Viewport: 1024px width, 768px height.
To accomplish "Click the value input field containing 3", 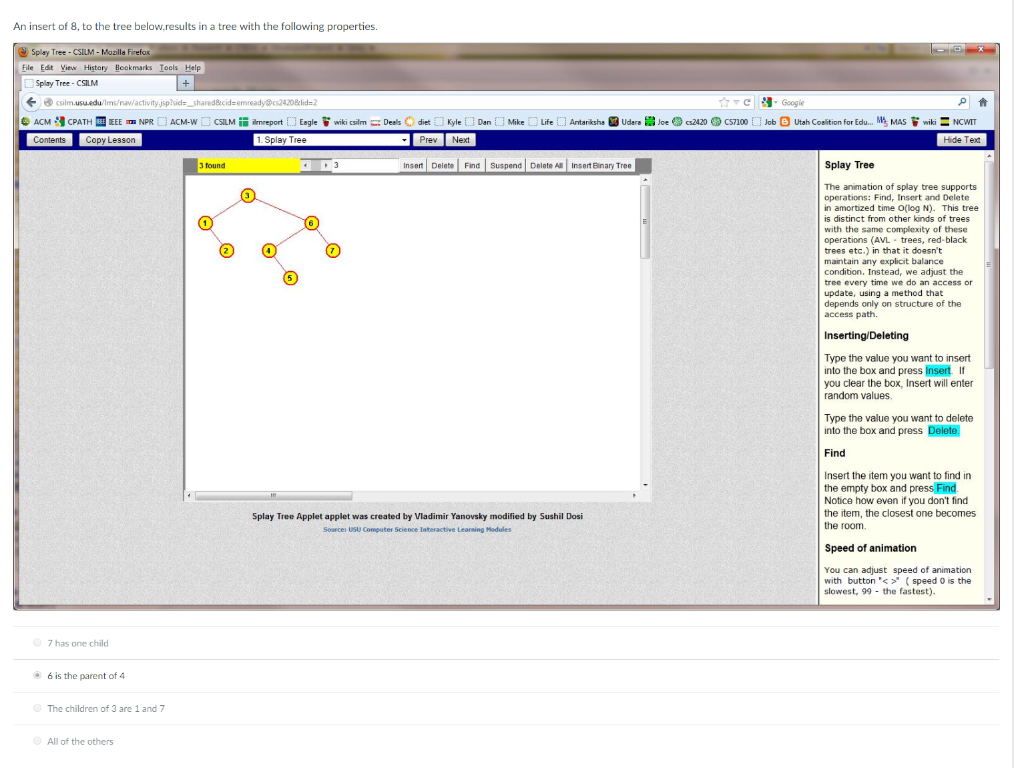I will [x=365, y=165].
